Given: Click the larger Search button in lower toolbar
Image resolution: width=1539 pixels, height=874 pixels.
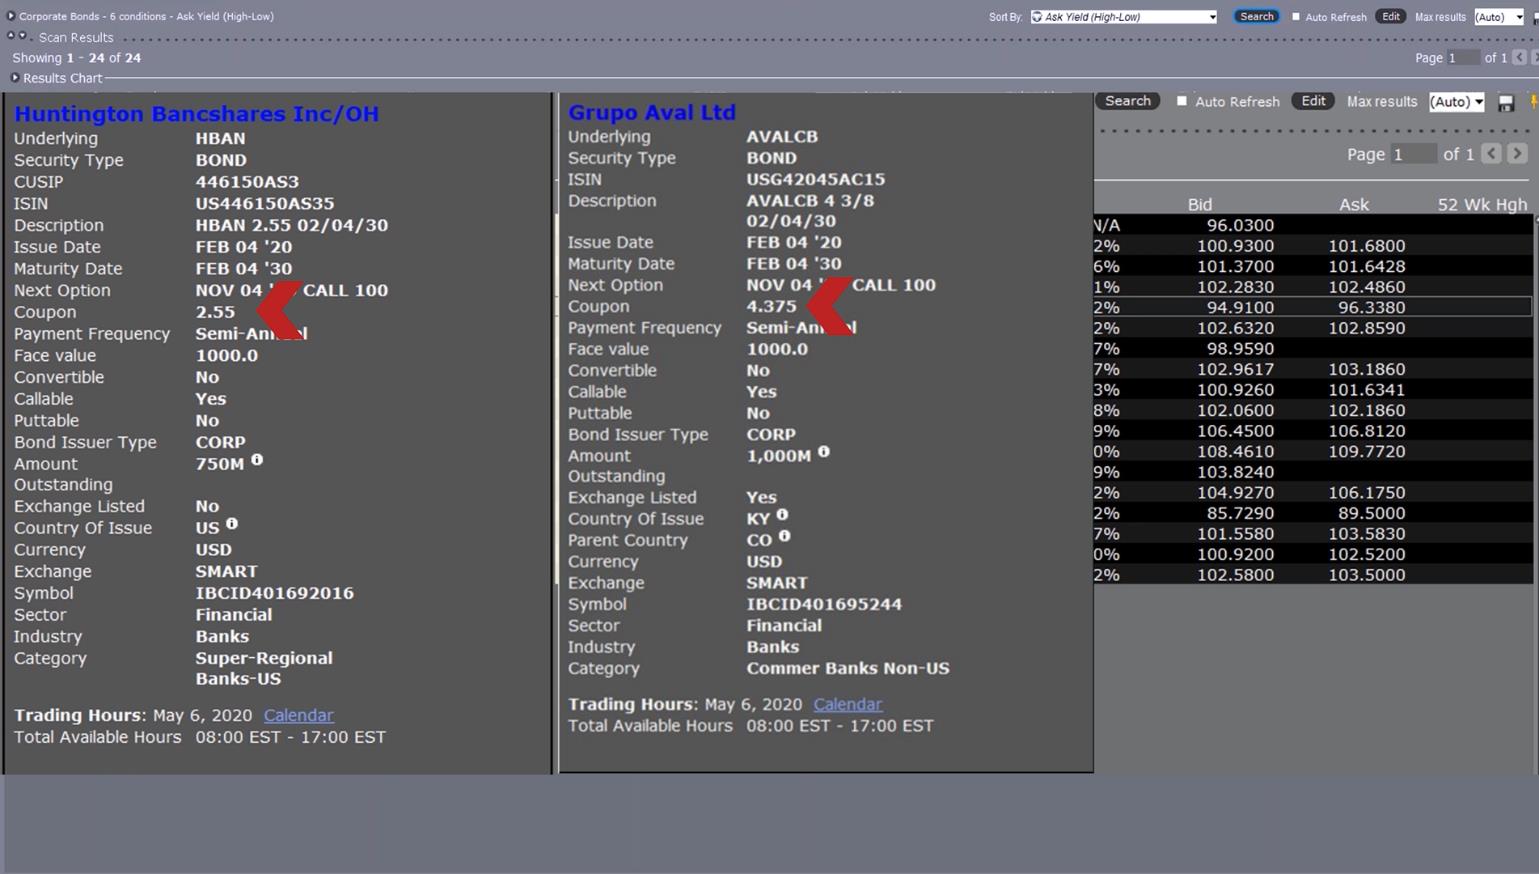Looking at the screenshot, I should [x=1127, y=101].
